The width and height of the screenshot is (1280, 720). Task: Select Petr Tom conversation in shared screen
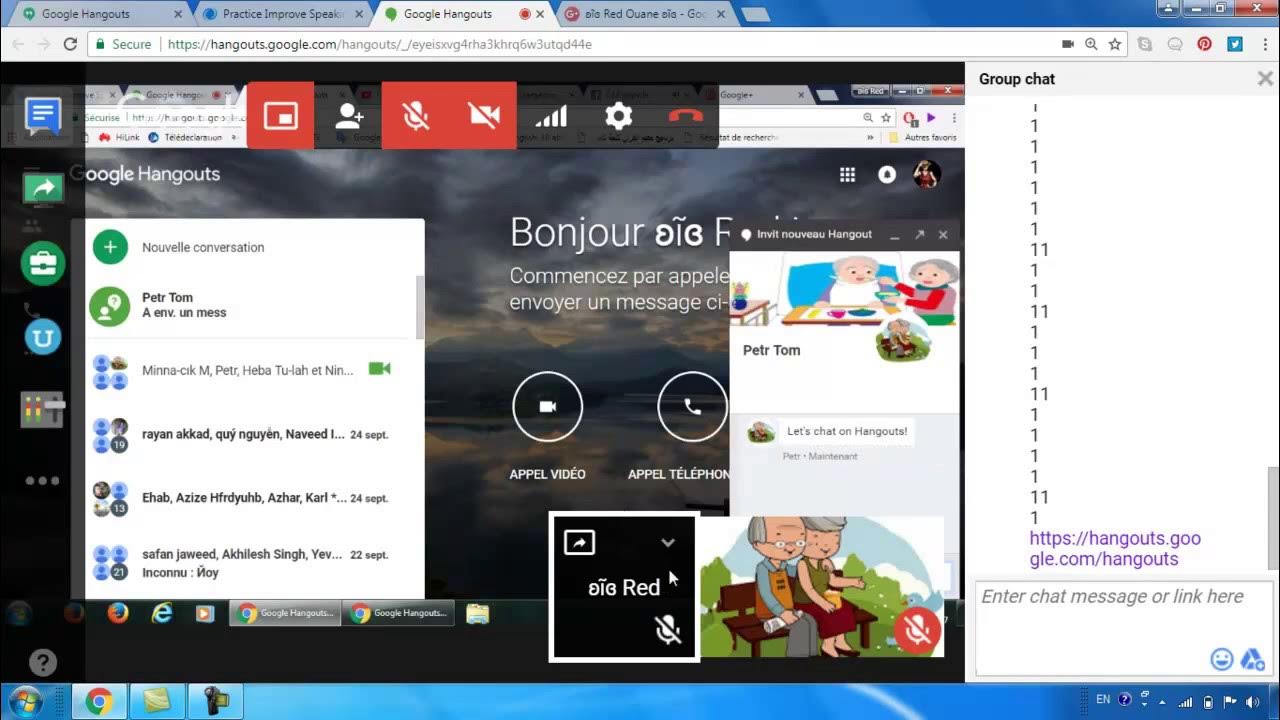point(250,305)
